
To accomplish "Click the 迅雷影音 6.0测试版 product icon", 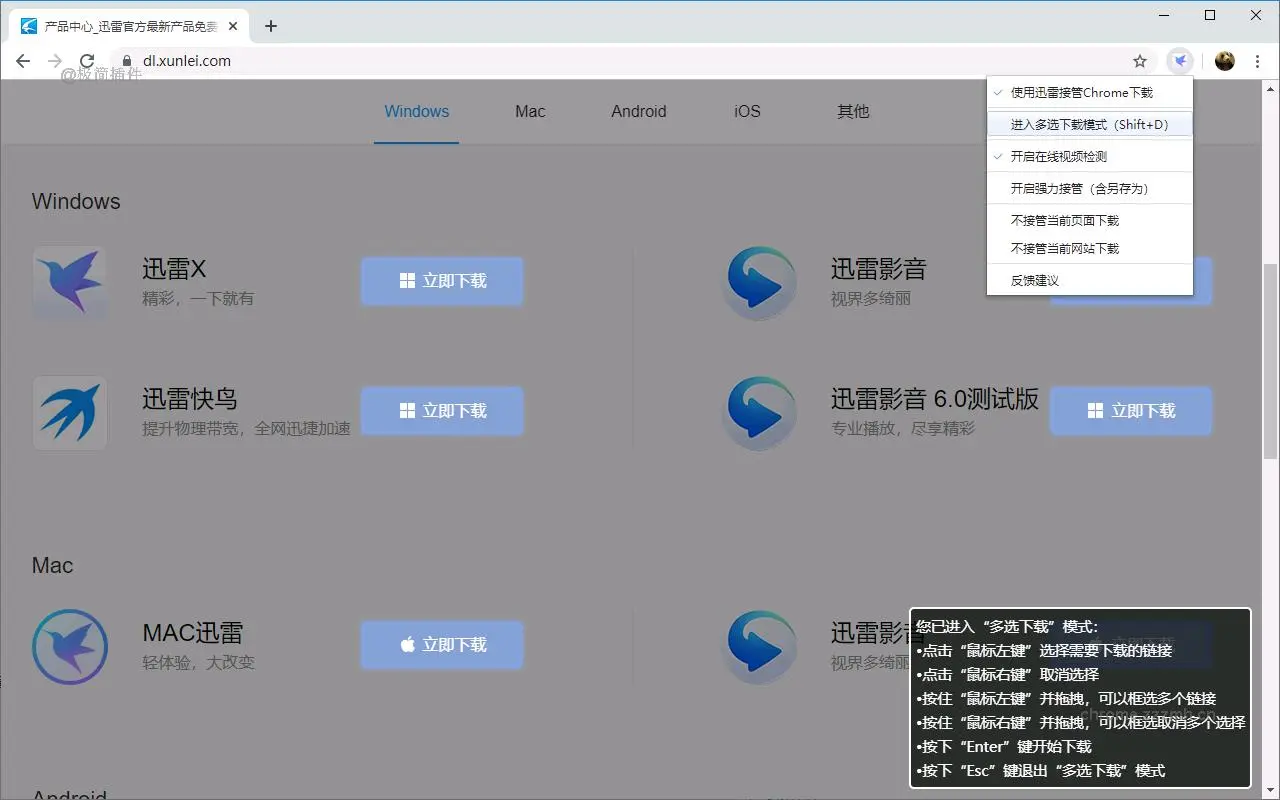I will (x=759, y=411).
